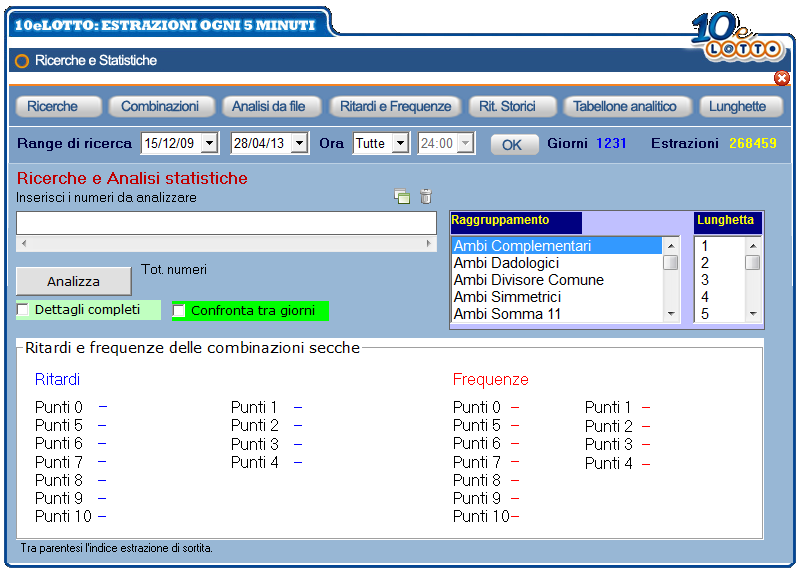This screenshot has height=578, width=804.
Task: Open the Ora Tutte dropdown
Action: tap(400, 143)
